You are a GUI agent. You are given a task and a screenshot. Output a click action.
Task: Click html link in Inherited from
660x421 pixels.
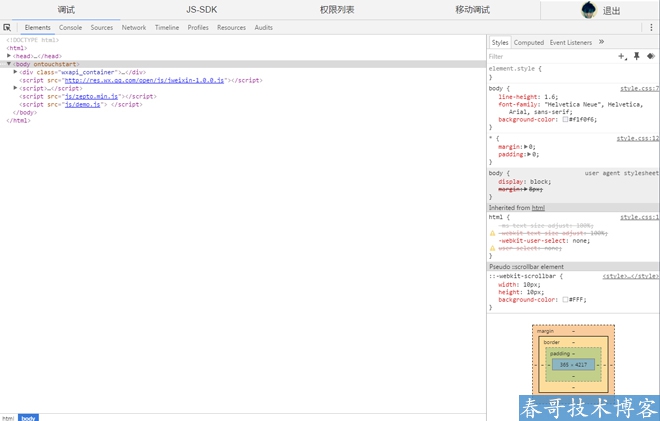pyautogui.click(x=538, y=208)
